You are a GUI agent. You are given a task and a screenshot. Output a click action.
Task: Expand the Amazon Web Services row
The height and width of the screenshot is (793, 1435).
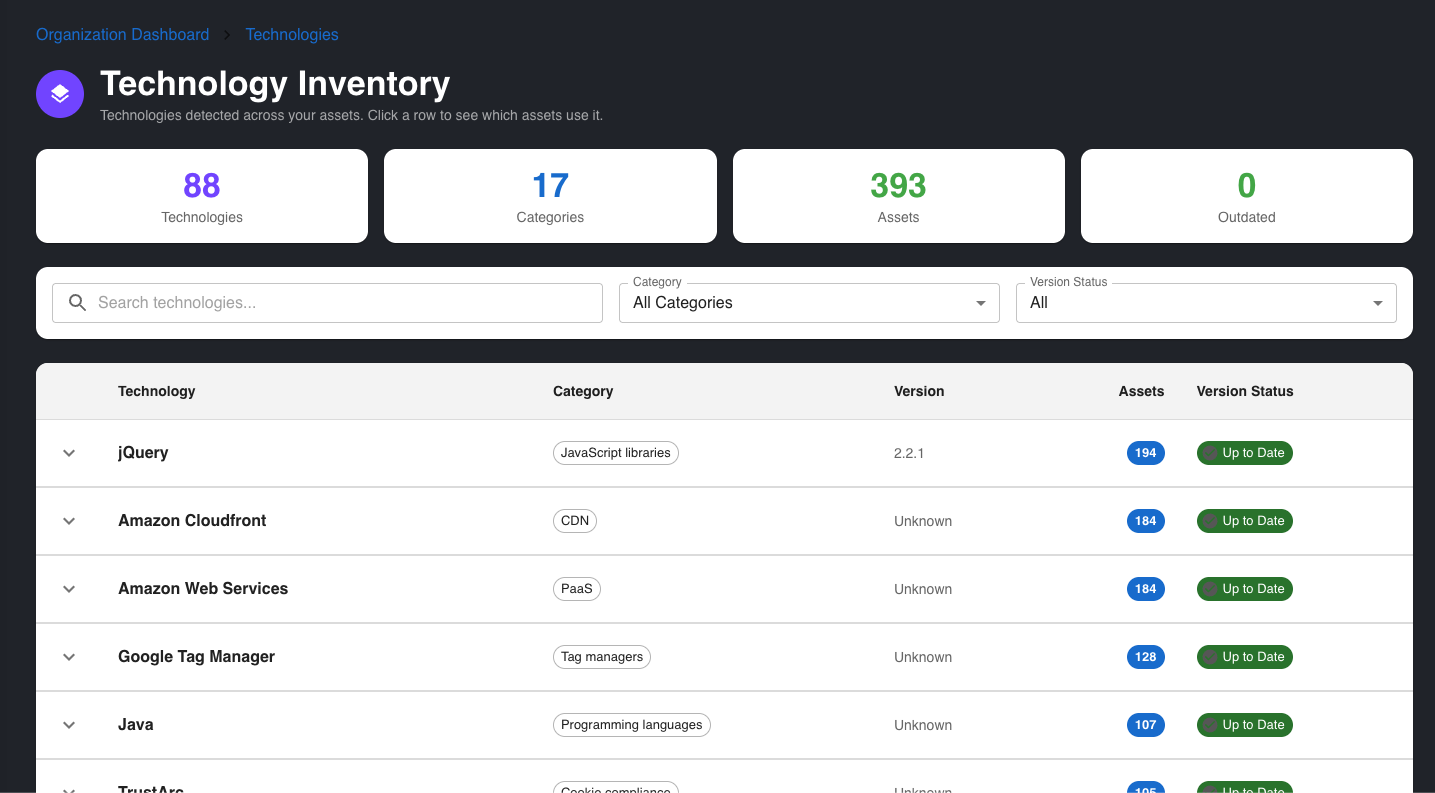(x=69, y=589)
